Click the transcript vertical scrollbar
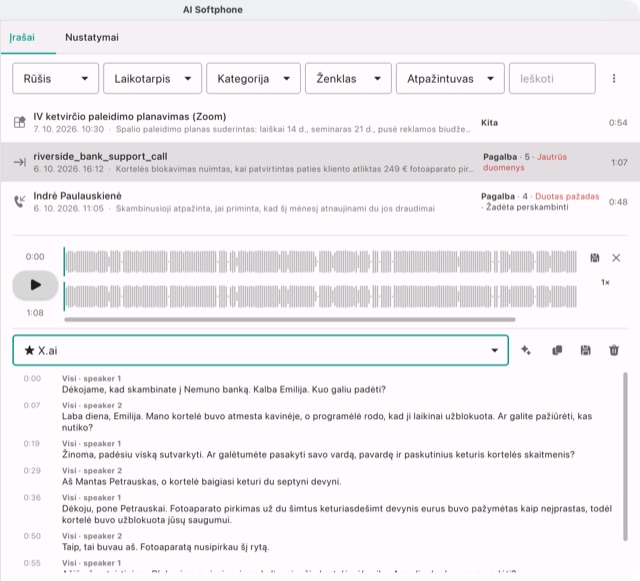 [x=625, y=456]
